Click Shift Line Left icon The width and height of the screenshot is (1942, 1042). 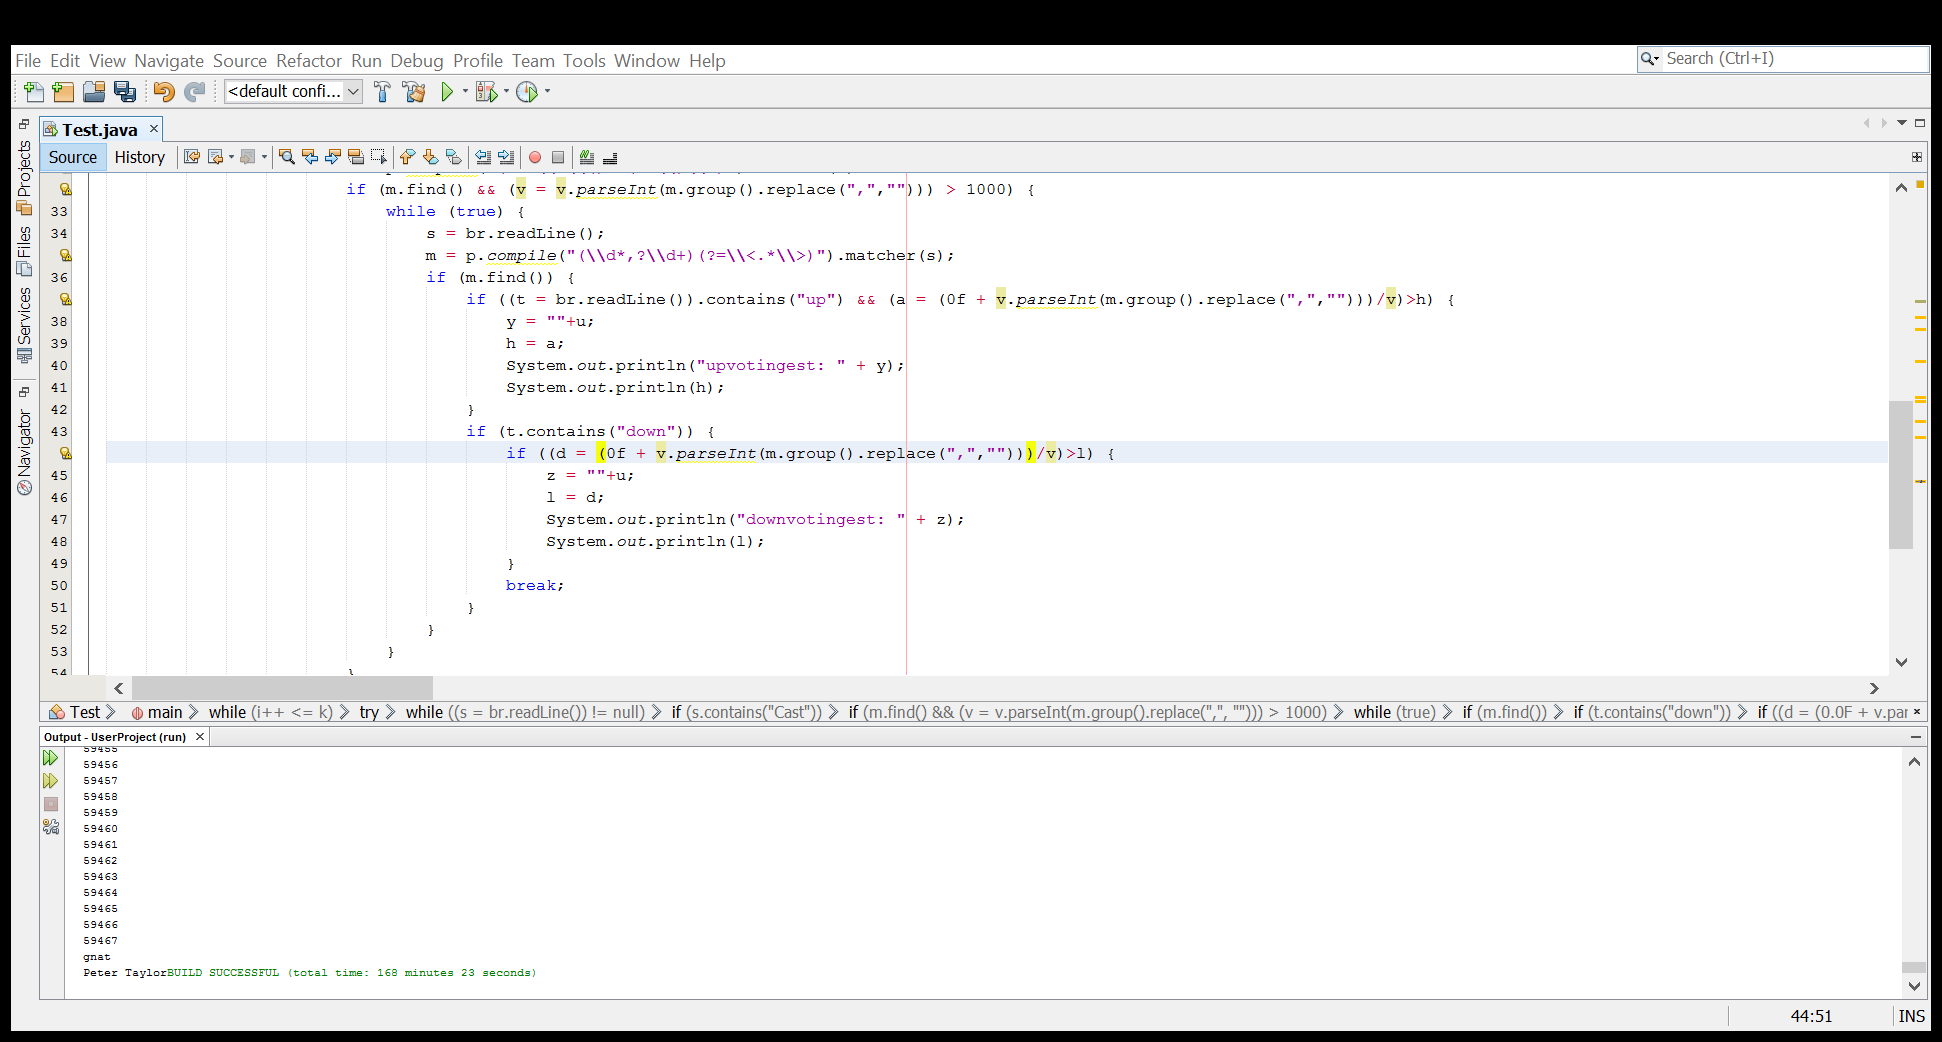pos(483,157)
